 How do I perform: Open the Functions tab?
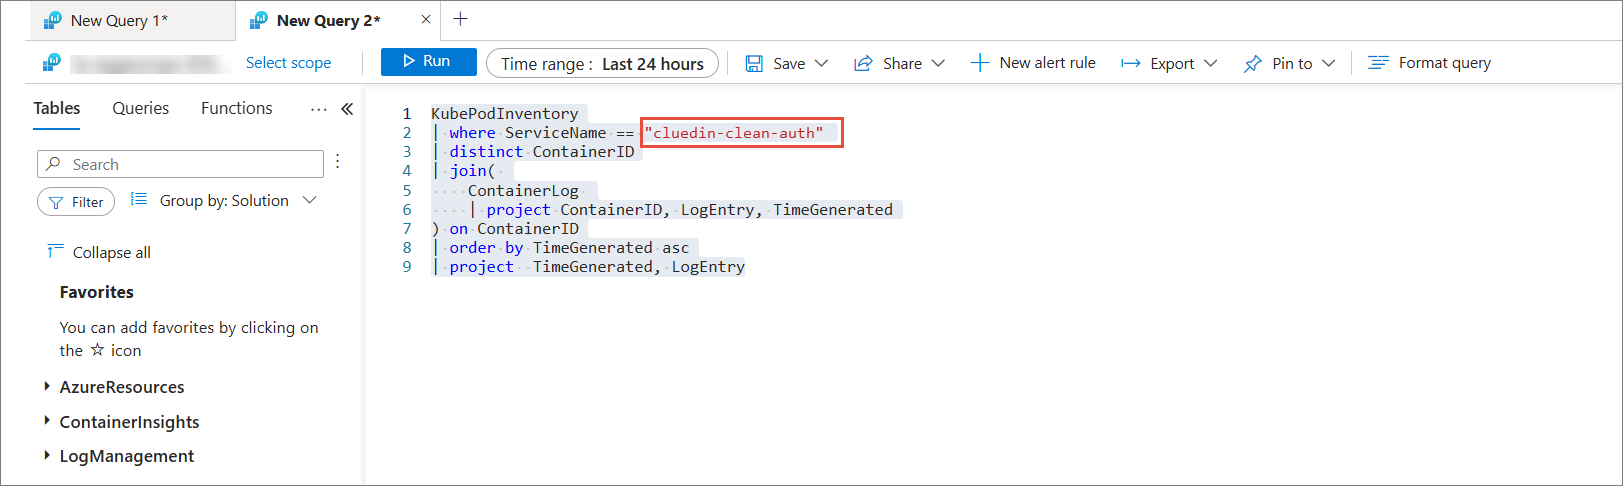pos(237,108)
